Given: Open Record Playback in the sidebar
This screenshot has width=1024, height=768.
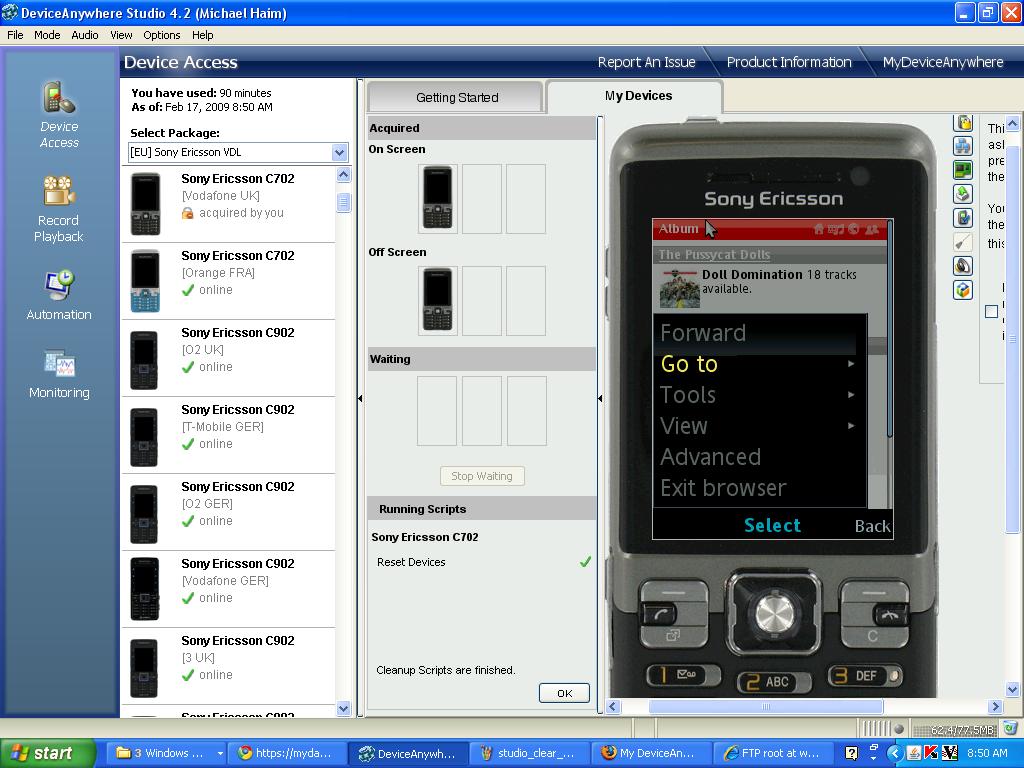Looking at the screenshot, I should [59, 209].
